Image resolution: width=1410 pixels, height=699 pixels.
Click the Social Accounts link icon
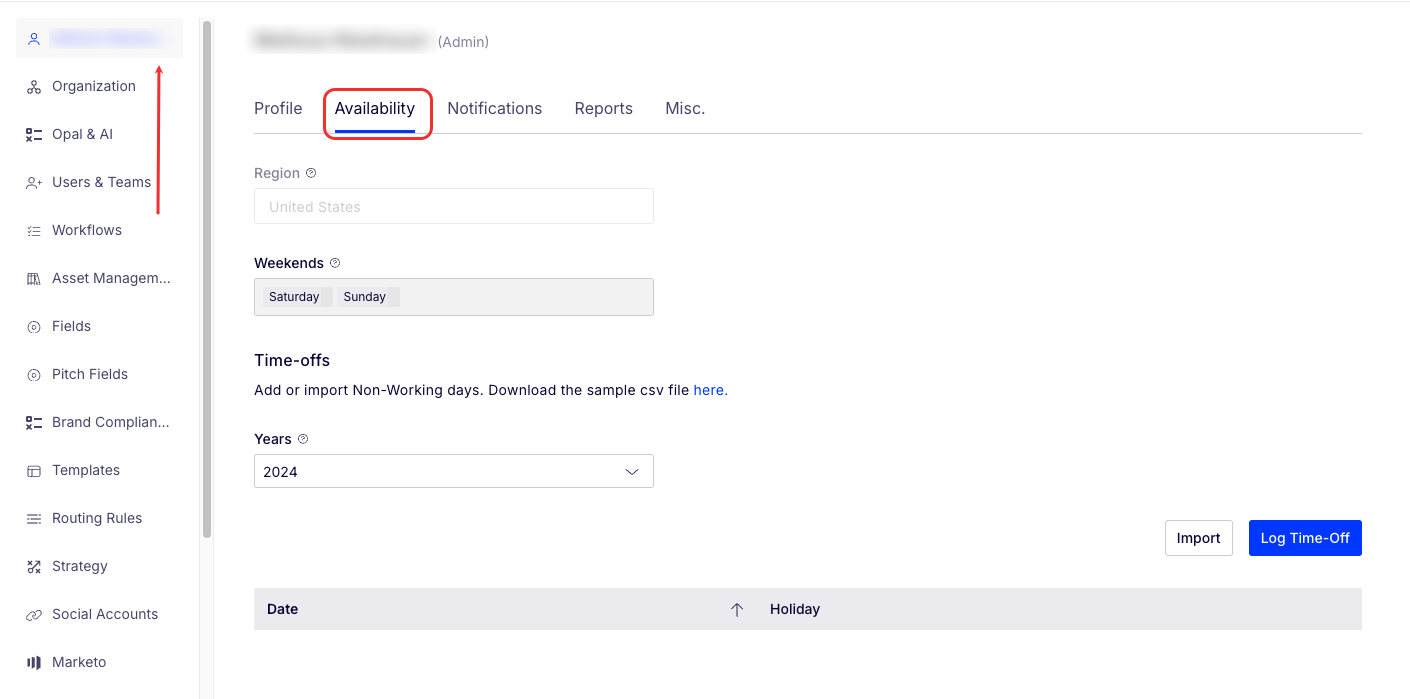point(34,615)
